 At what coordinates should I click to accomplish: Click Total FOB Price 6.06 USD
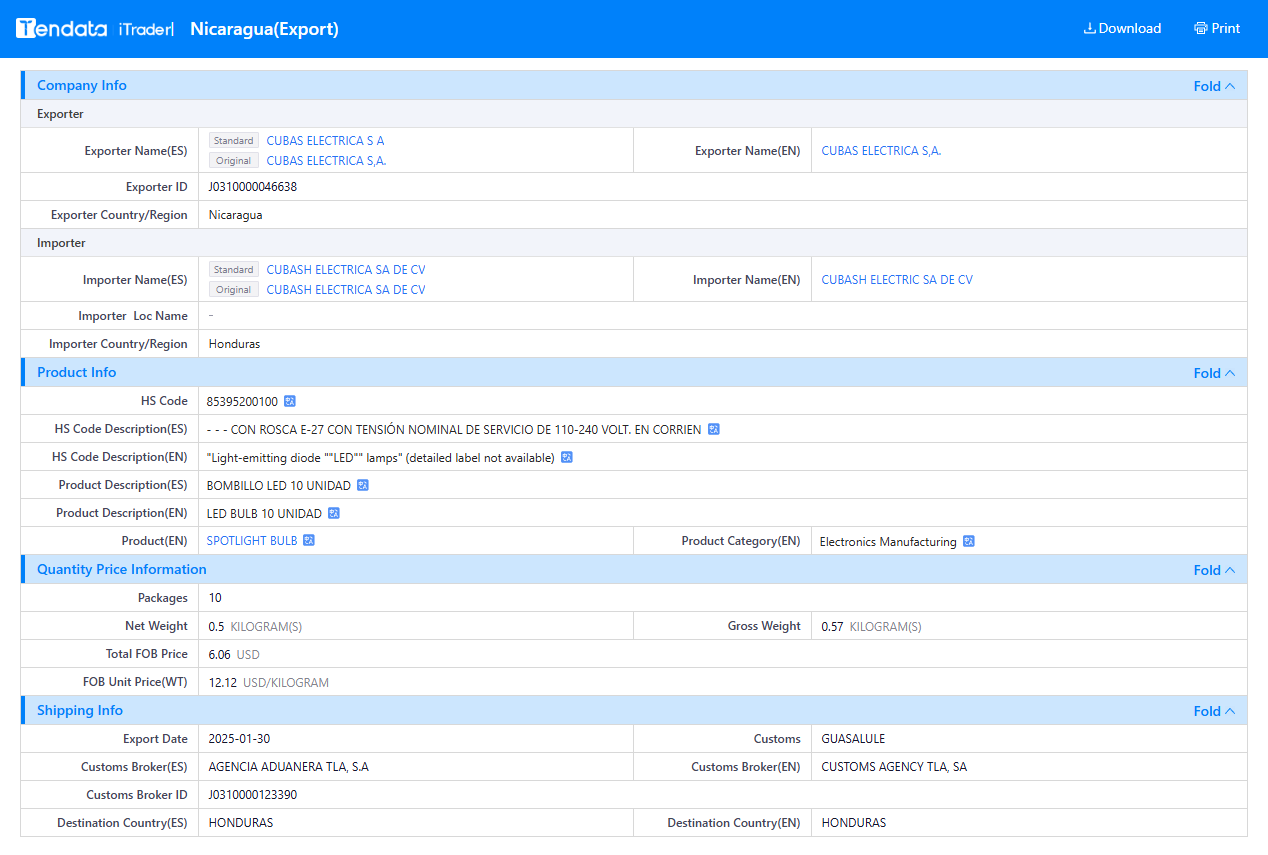click(234, 655)
